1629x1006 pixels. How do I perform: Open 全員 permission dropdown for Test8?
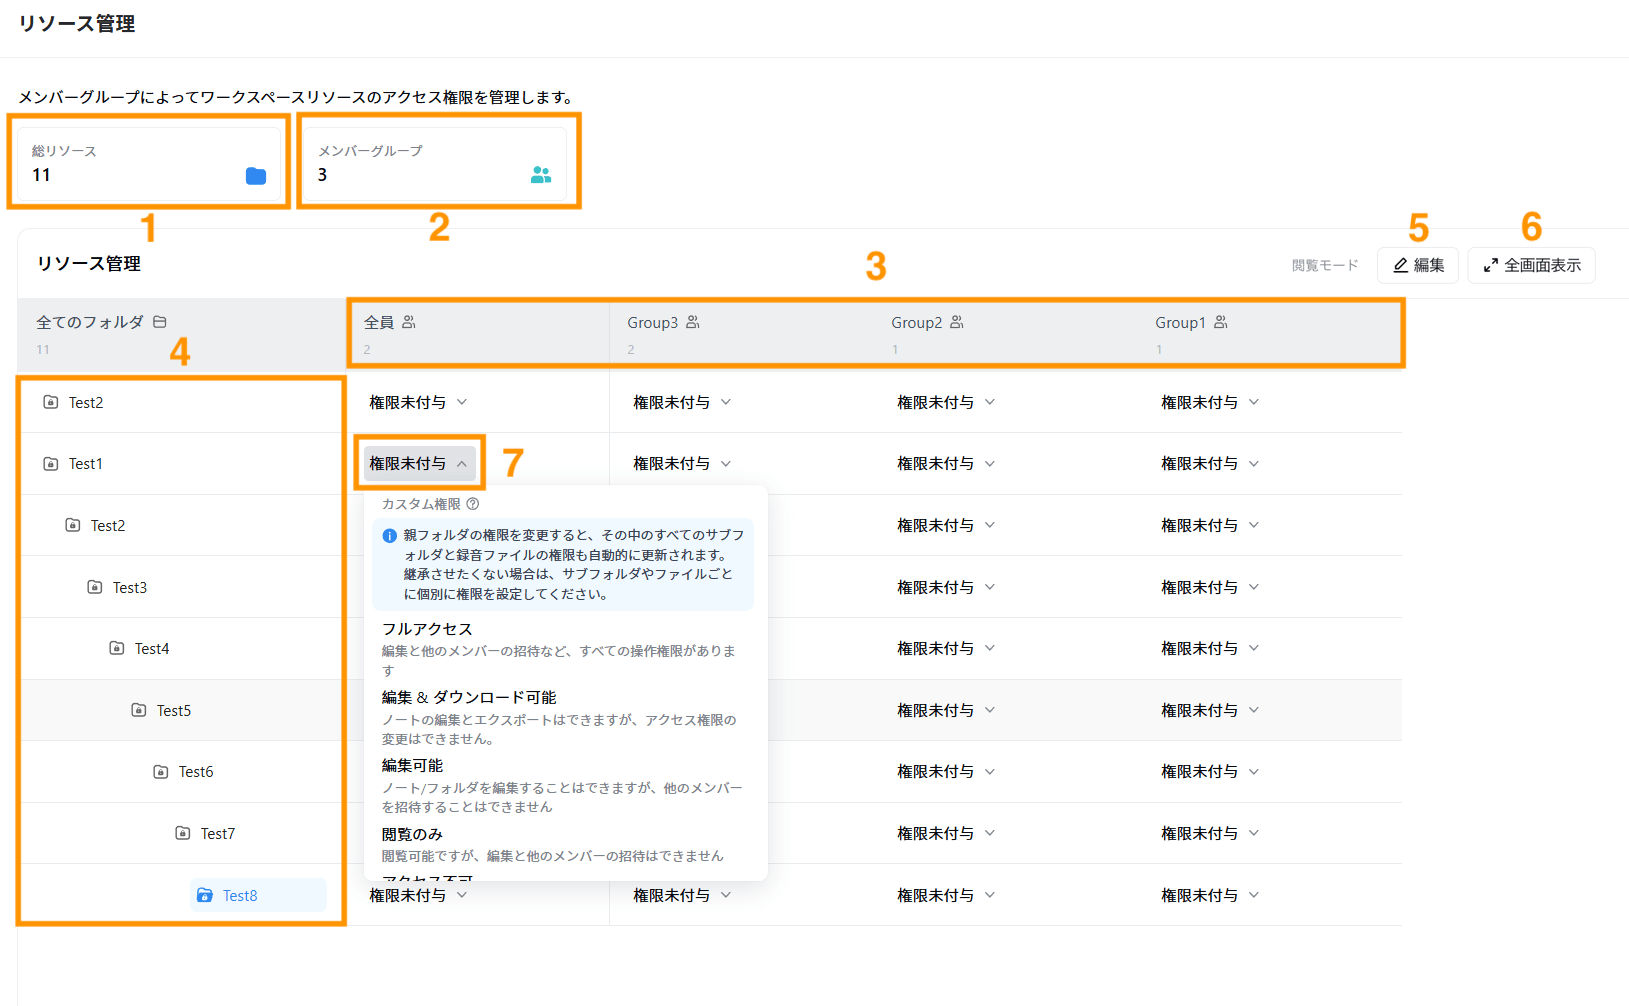pyautogui.click(x=419, y=895)
